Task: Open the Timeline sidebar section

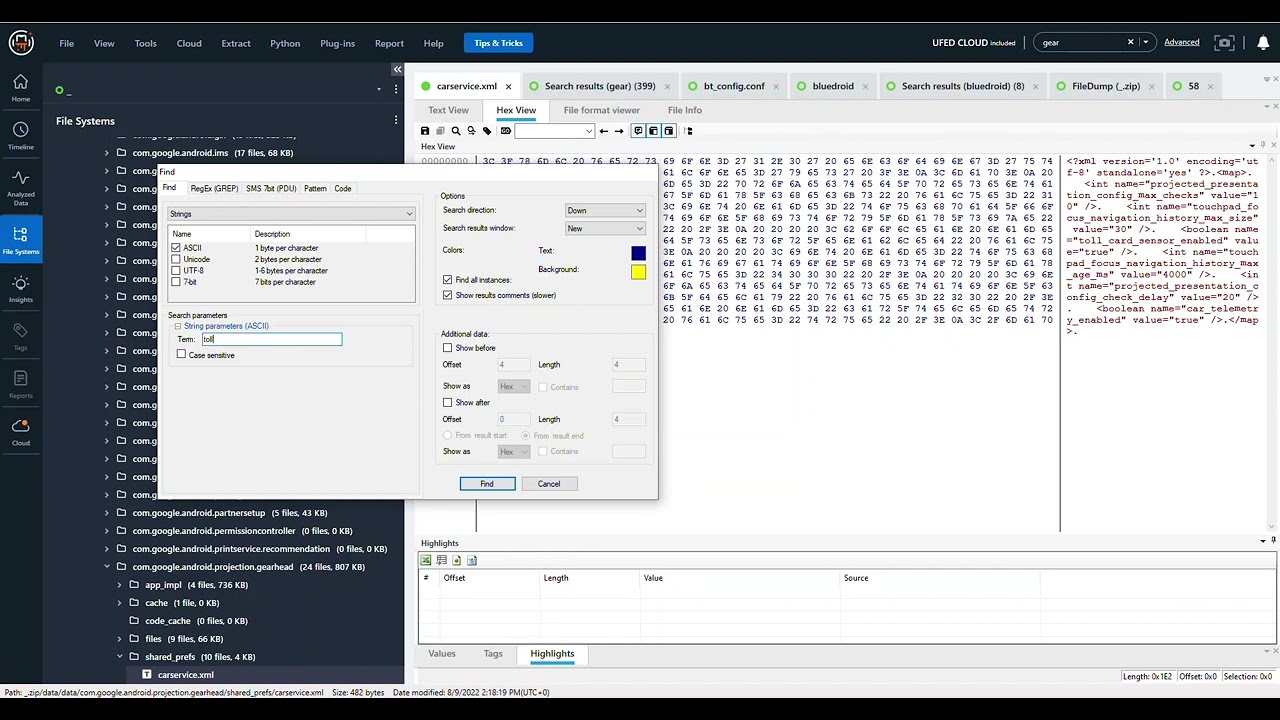Action: (20, 135)
